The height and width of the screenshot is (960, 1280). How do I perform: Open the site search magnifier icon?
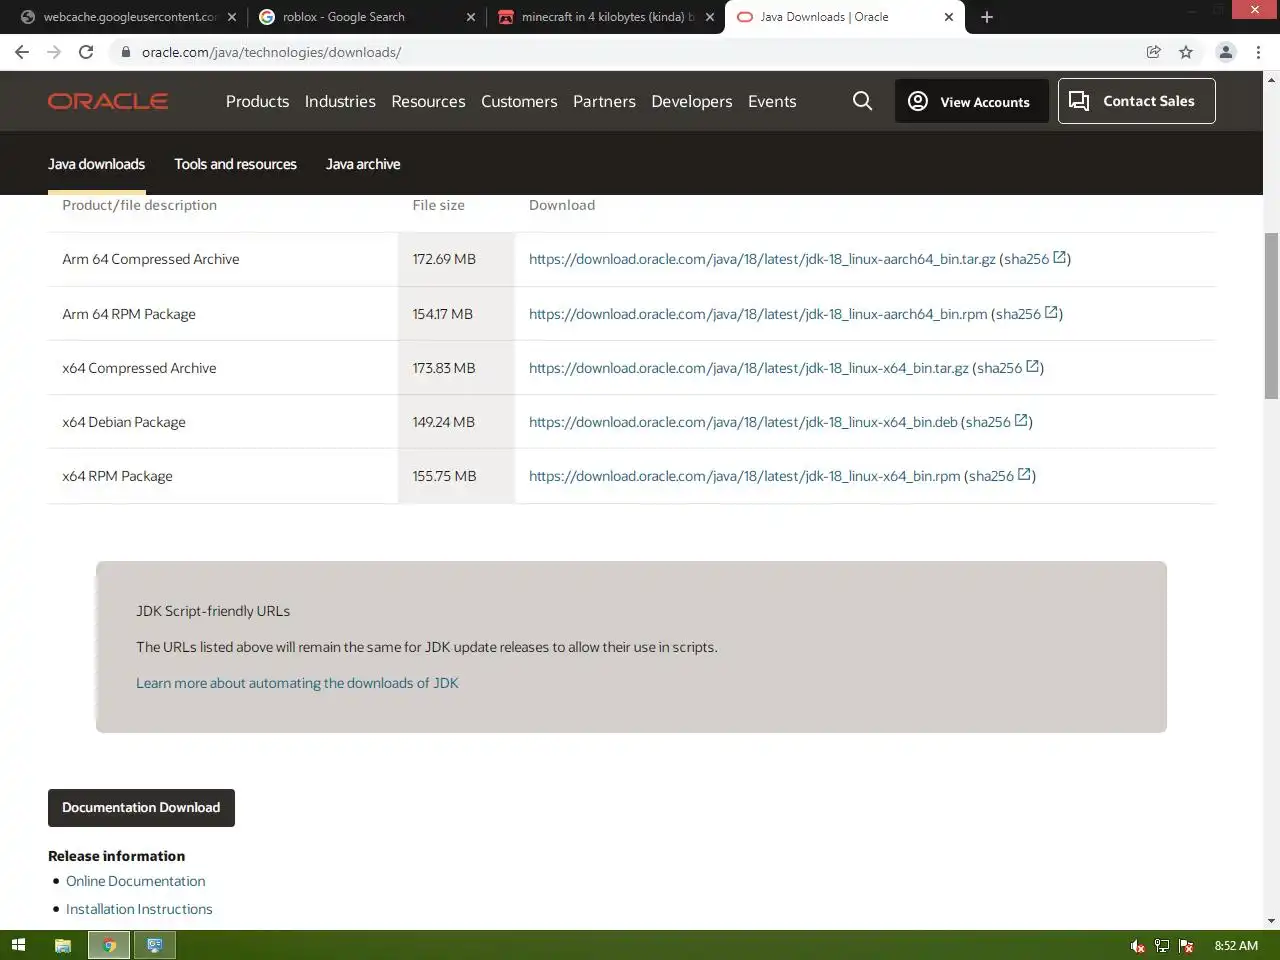(862, 101)
